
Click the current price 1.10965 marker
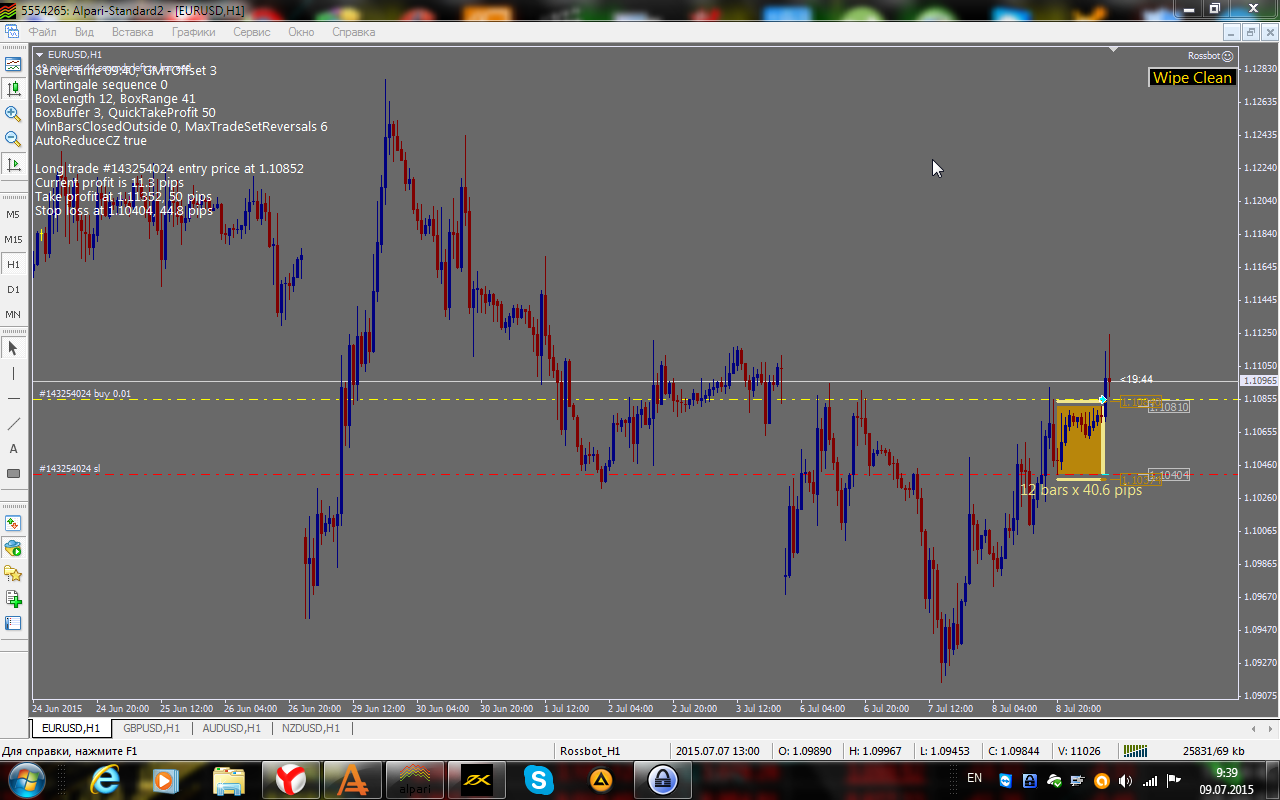[1257, 381]
